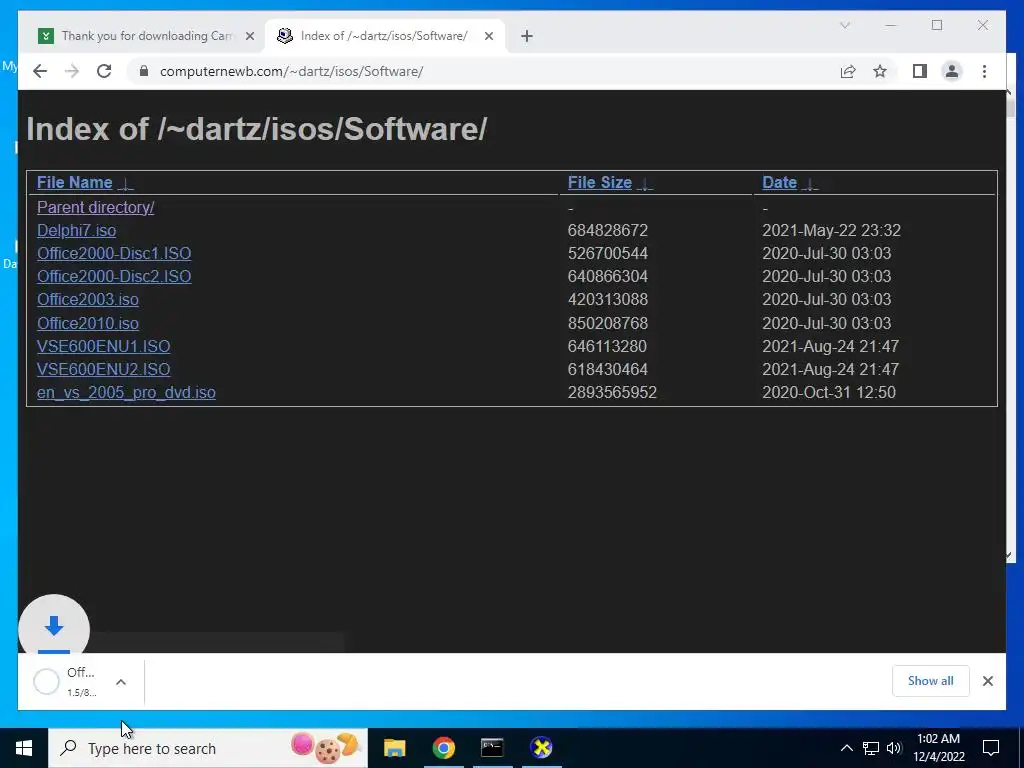Click File Name descending sort arrow
Viewport: 1024px width, 768px height.
125,184
